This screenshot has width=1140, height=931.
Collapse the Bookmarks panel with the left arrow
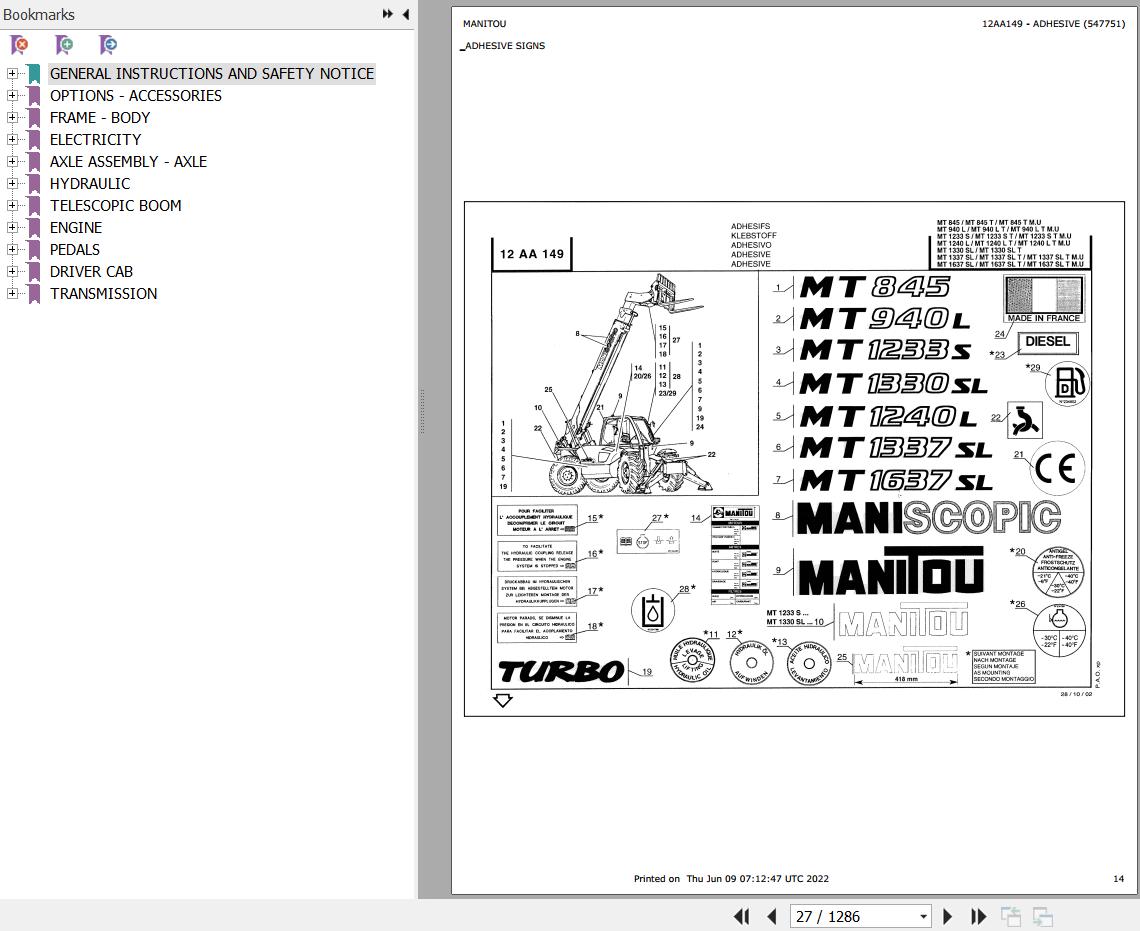[406, 14]
